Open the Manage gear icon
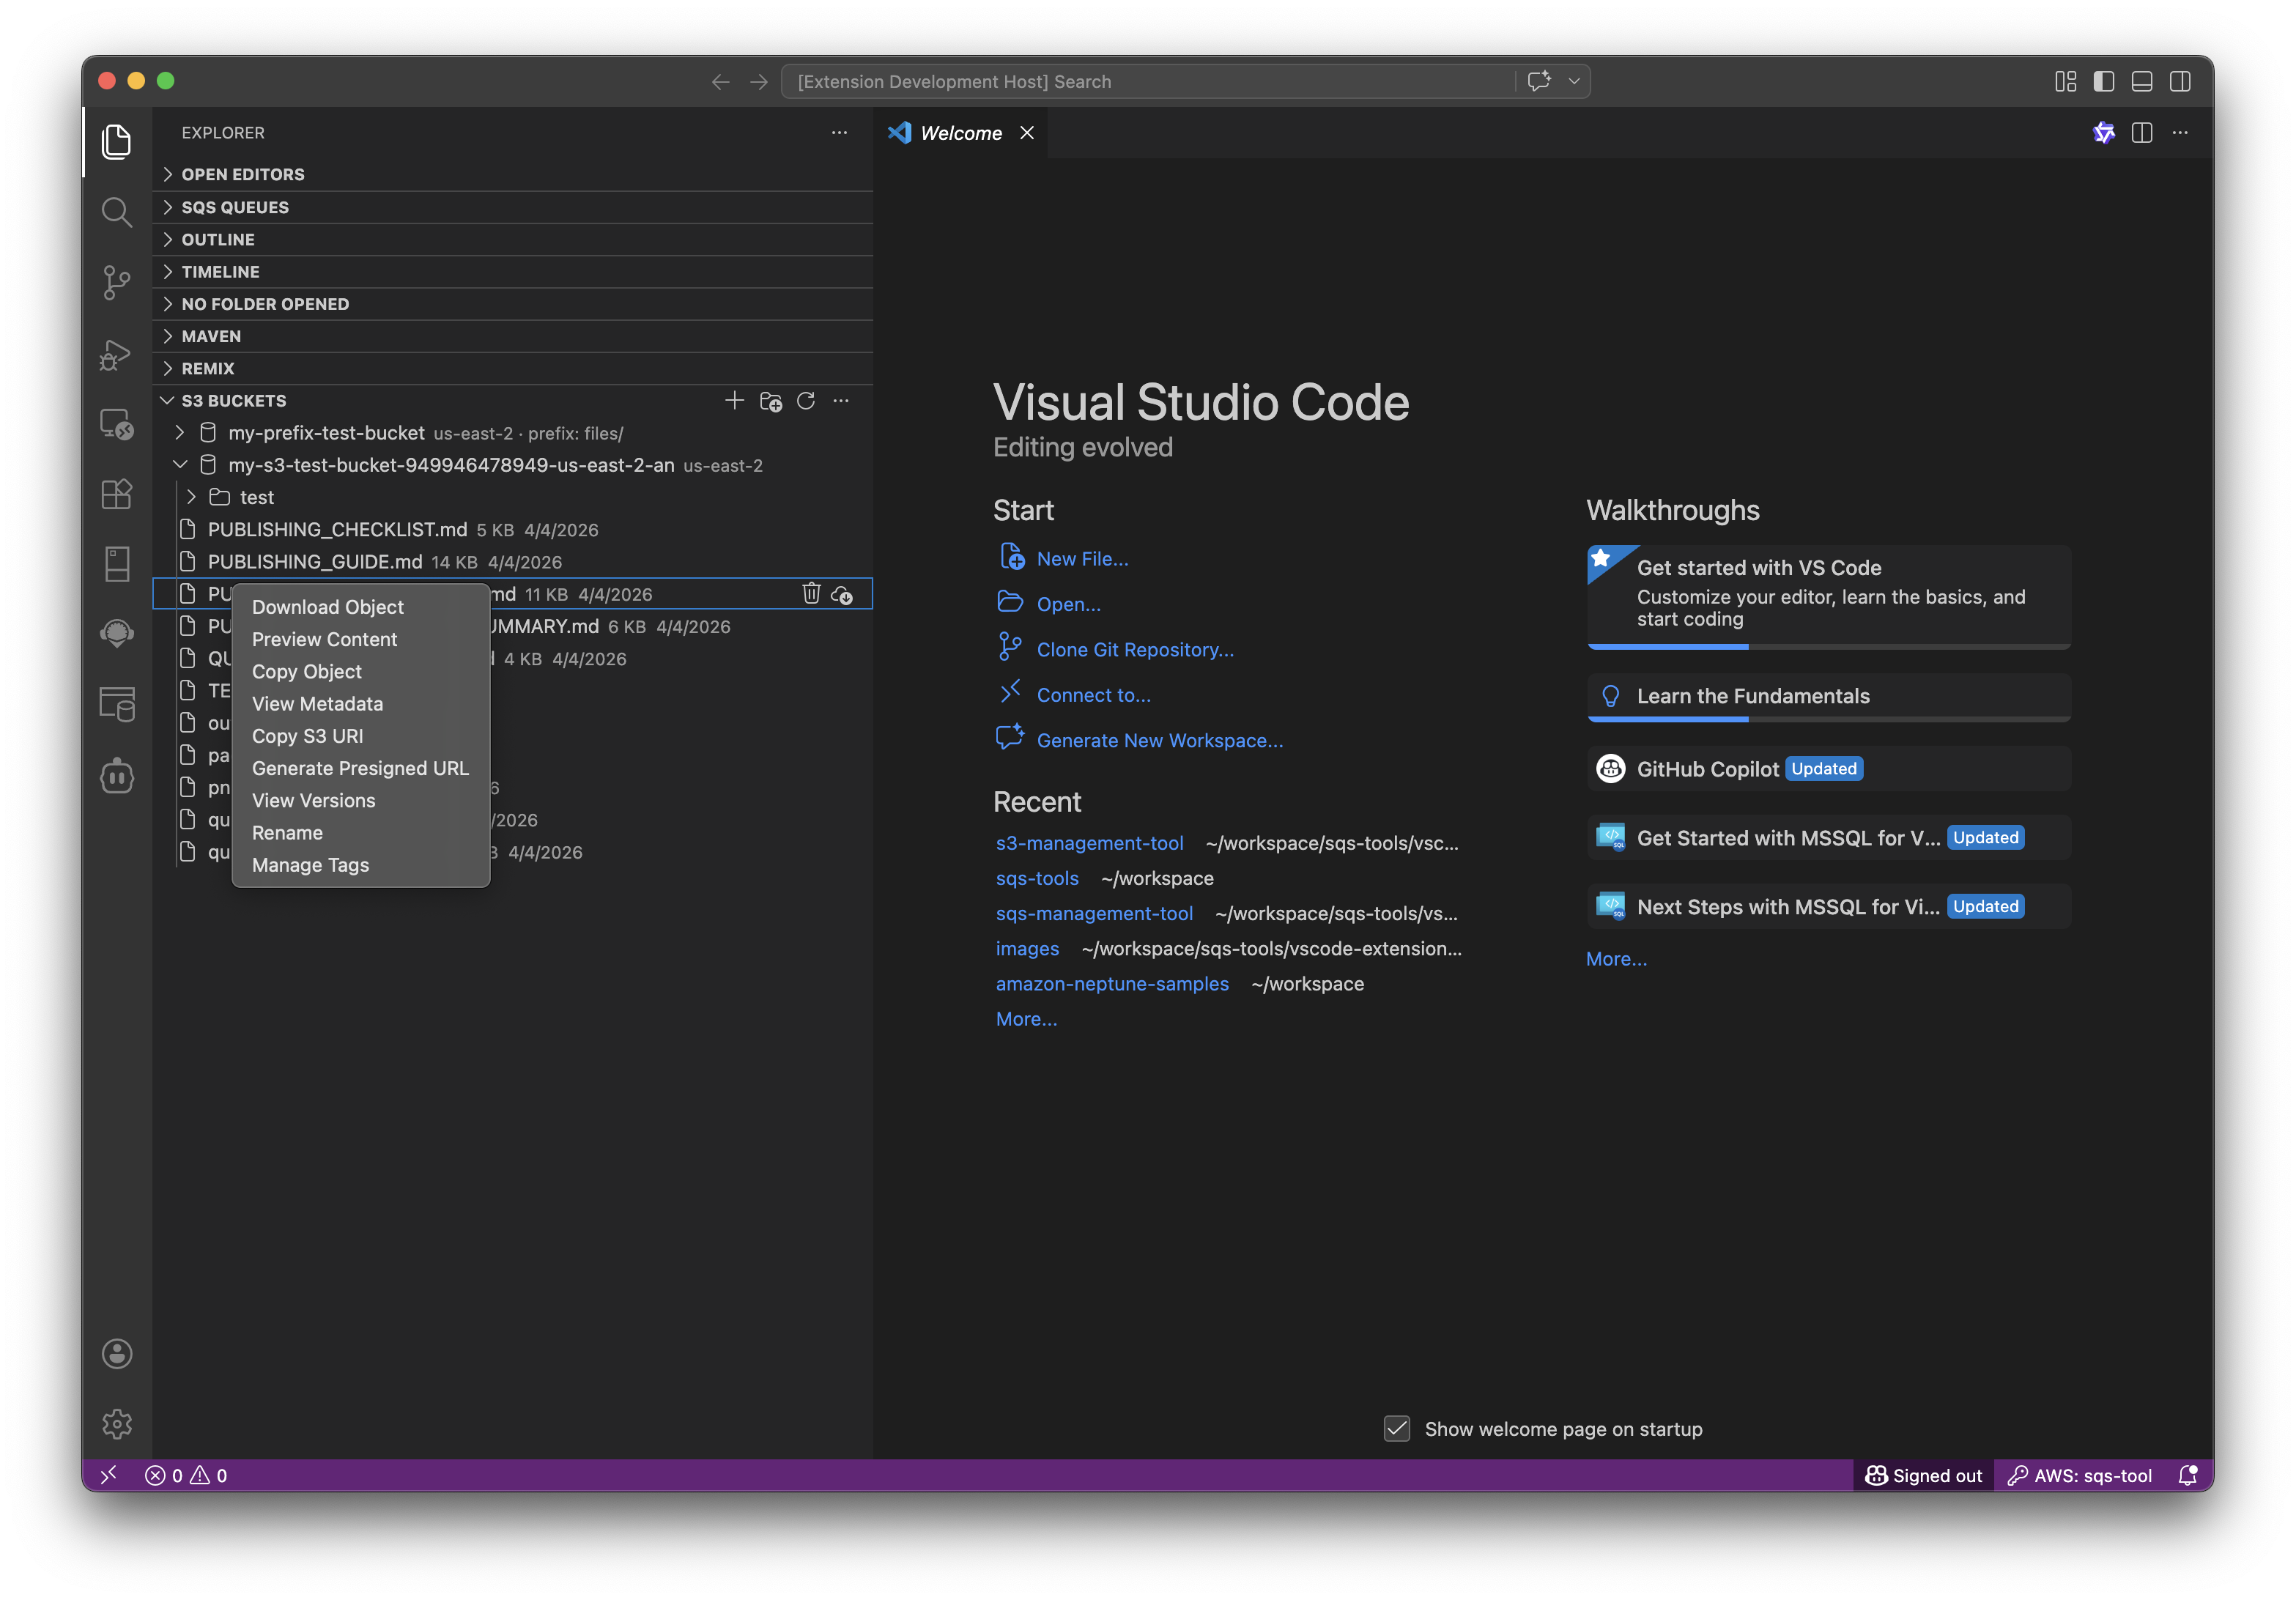Viewport: 2296px width, 1600px height. point(117,1423)
